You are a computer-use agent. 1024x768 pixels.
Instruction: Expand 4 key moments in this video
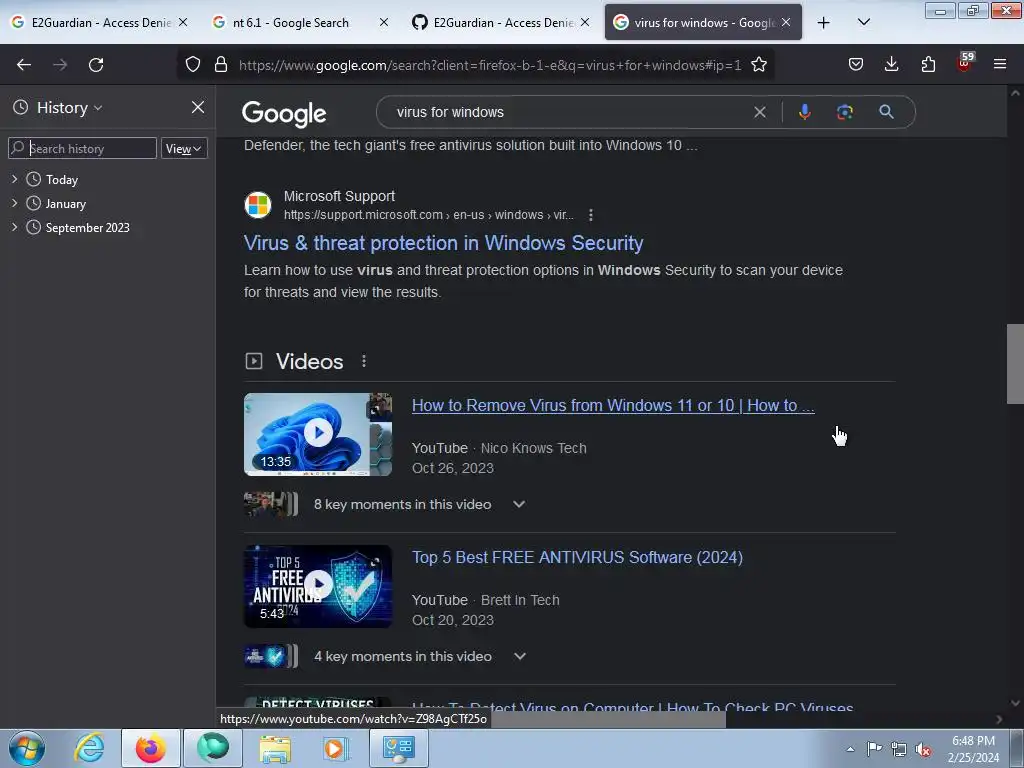(x=519, y=656)
